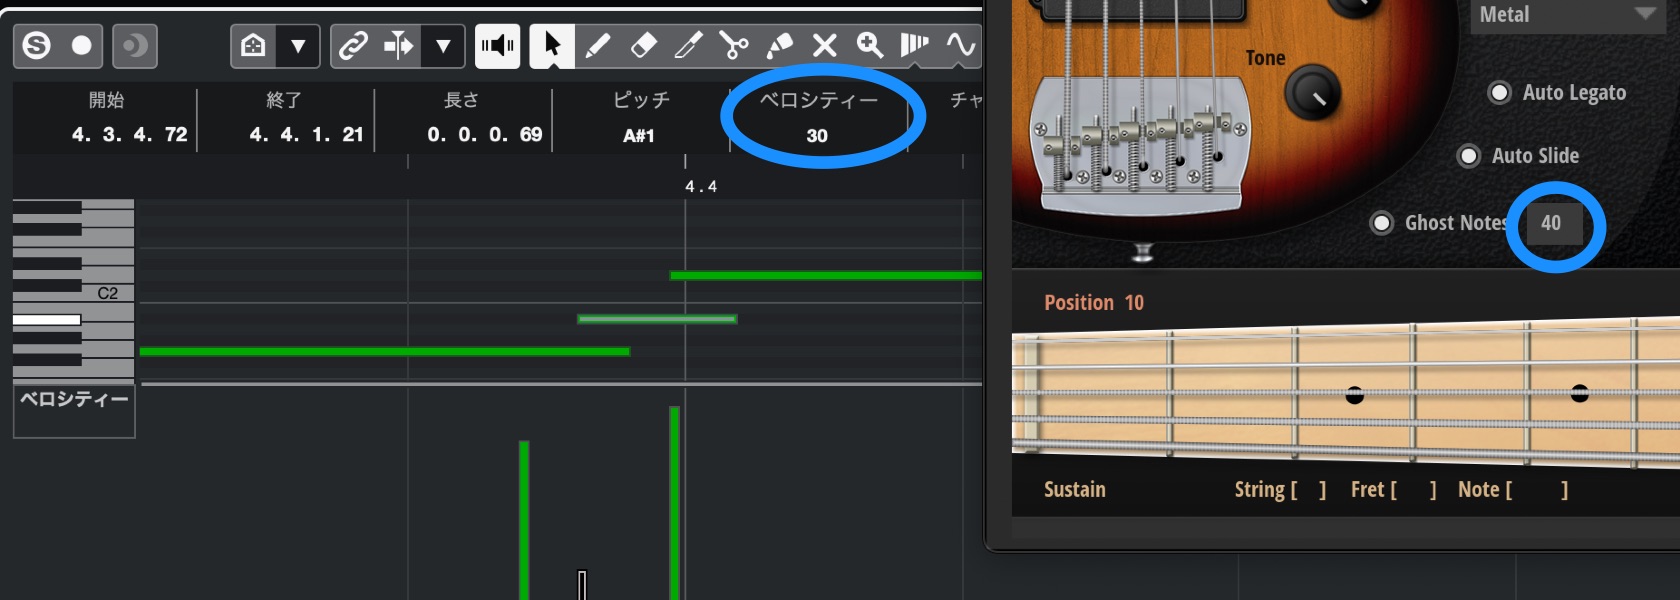The image size is (1680, 600).
Task: Select the green note starting at 4.4
Action: pyautogui.click(x=826, y=275)
